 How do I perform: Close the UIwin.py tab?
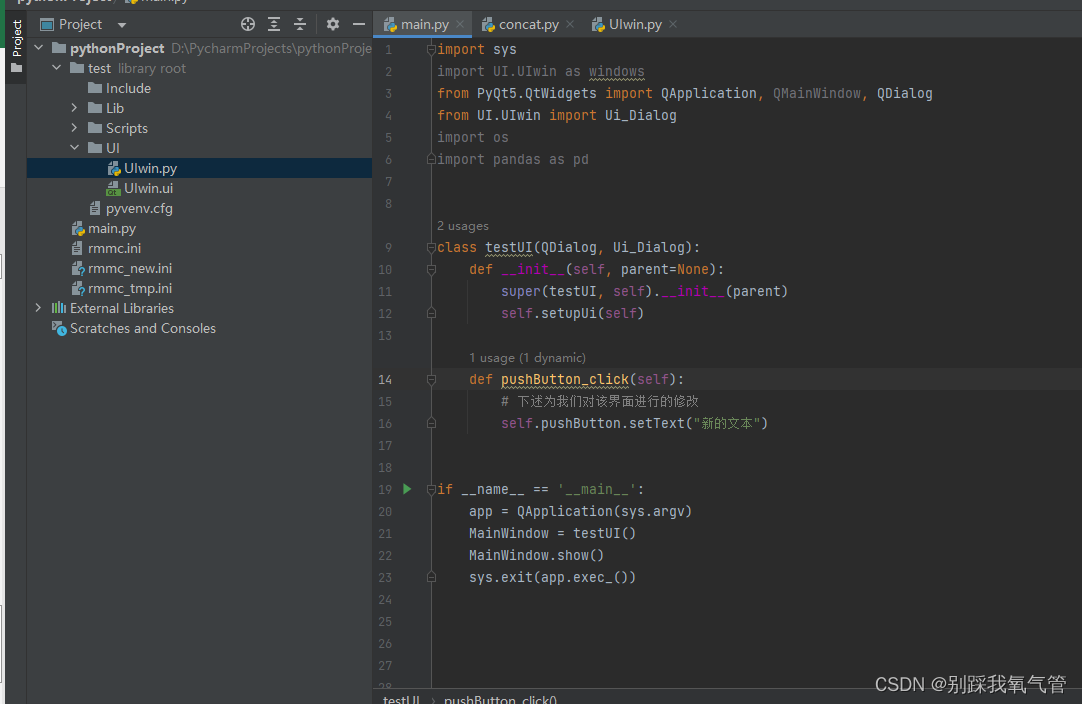click(x=673, y=24)
